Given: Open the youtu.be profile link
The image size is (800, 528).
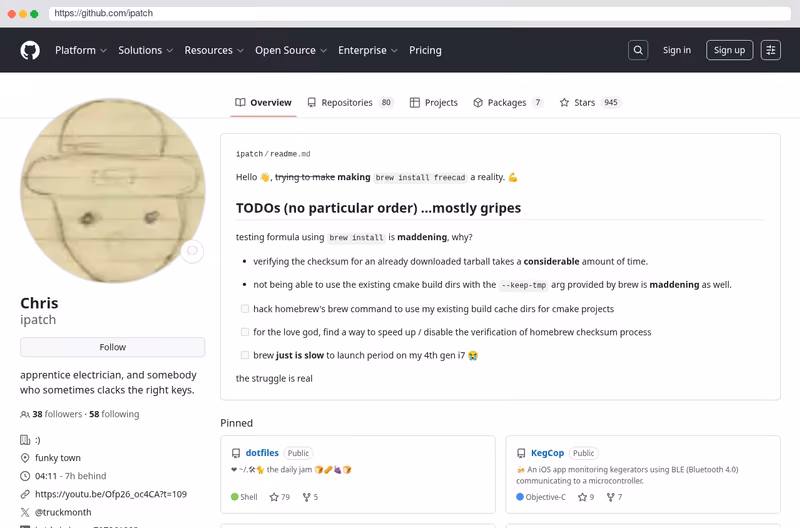Looking at the screenshot, I should [111, 494].
